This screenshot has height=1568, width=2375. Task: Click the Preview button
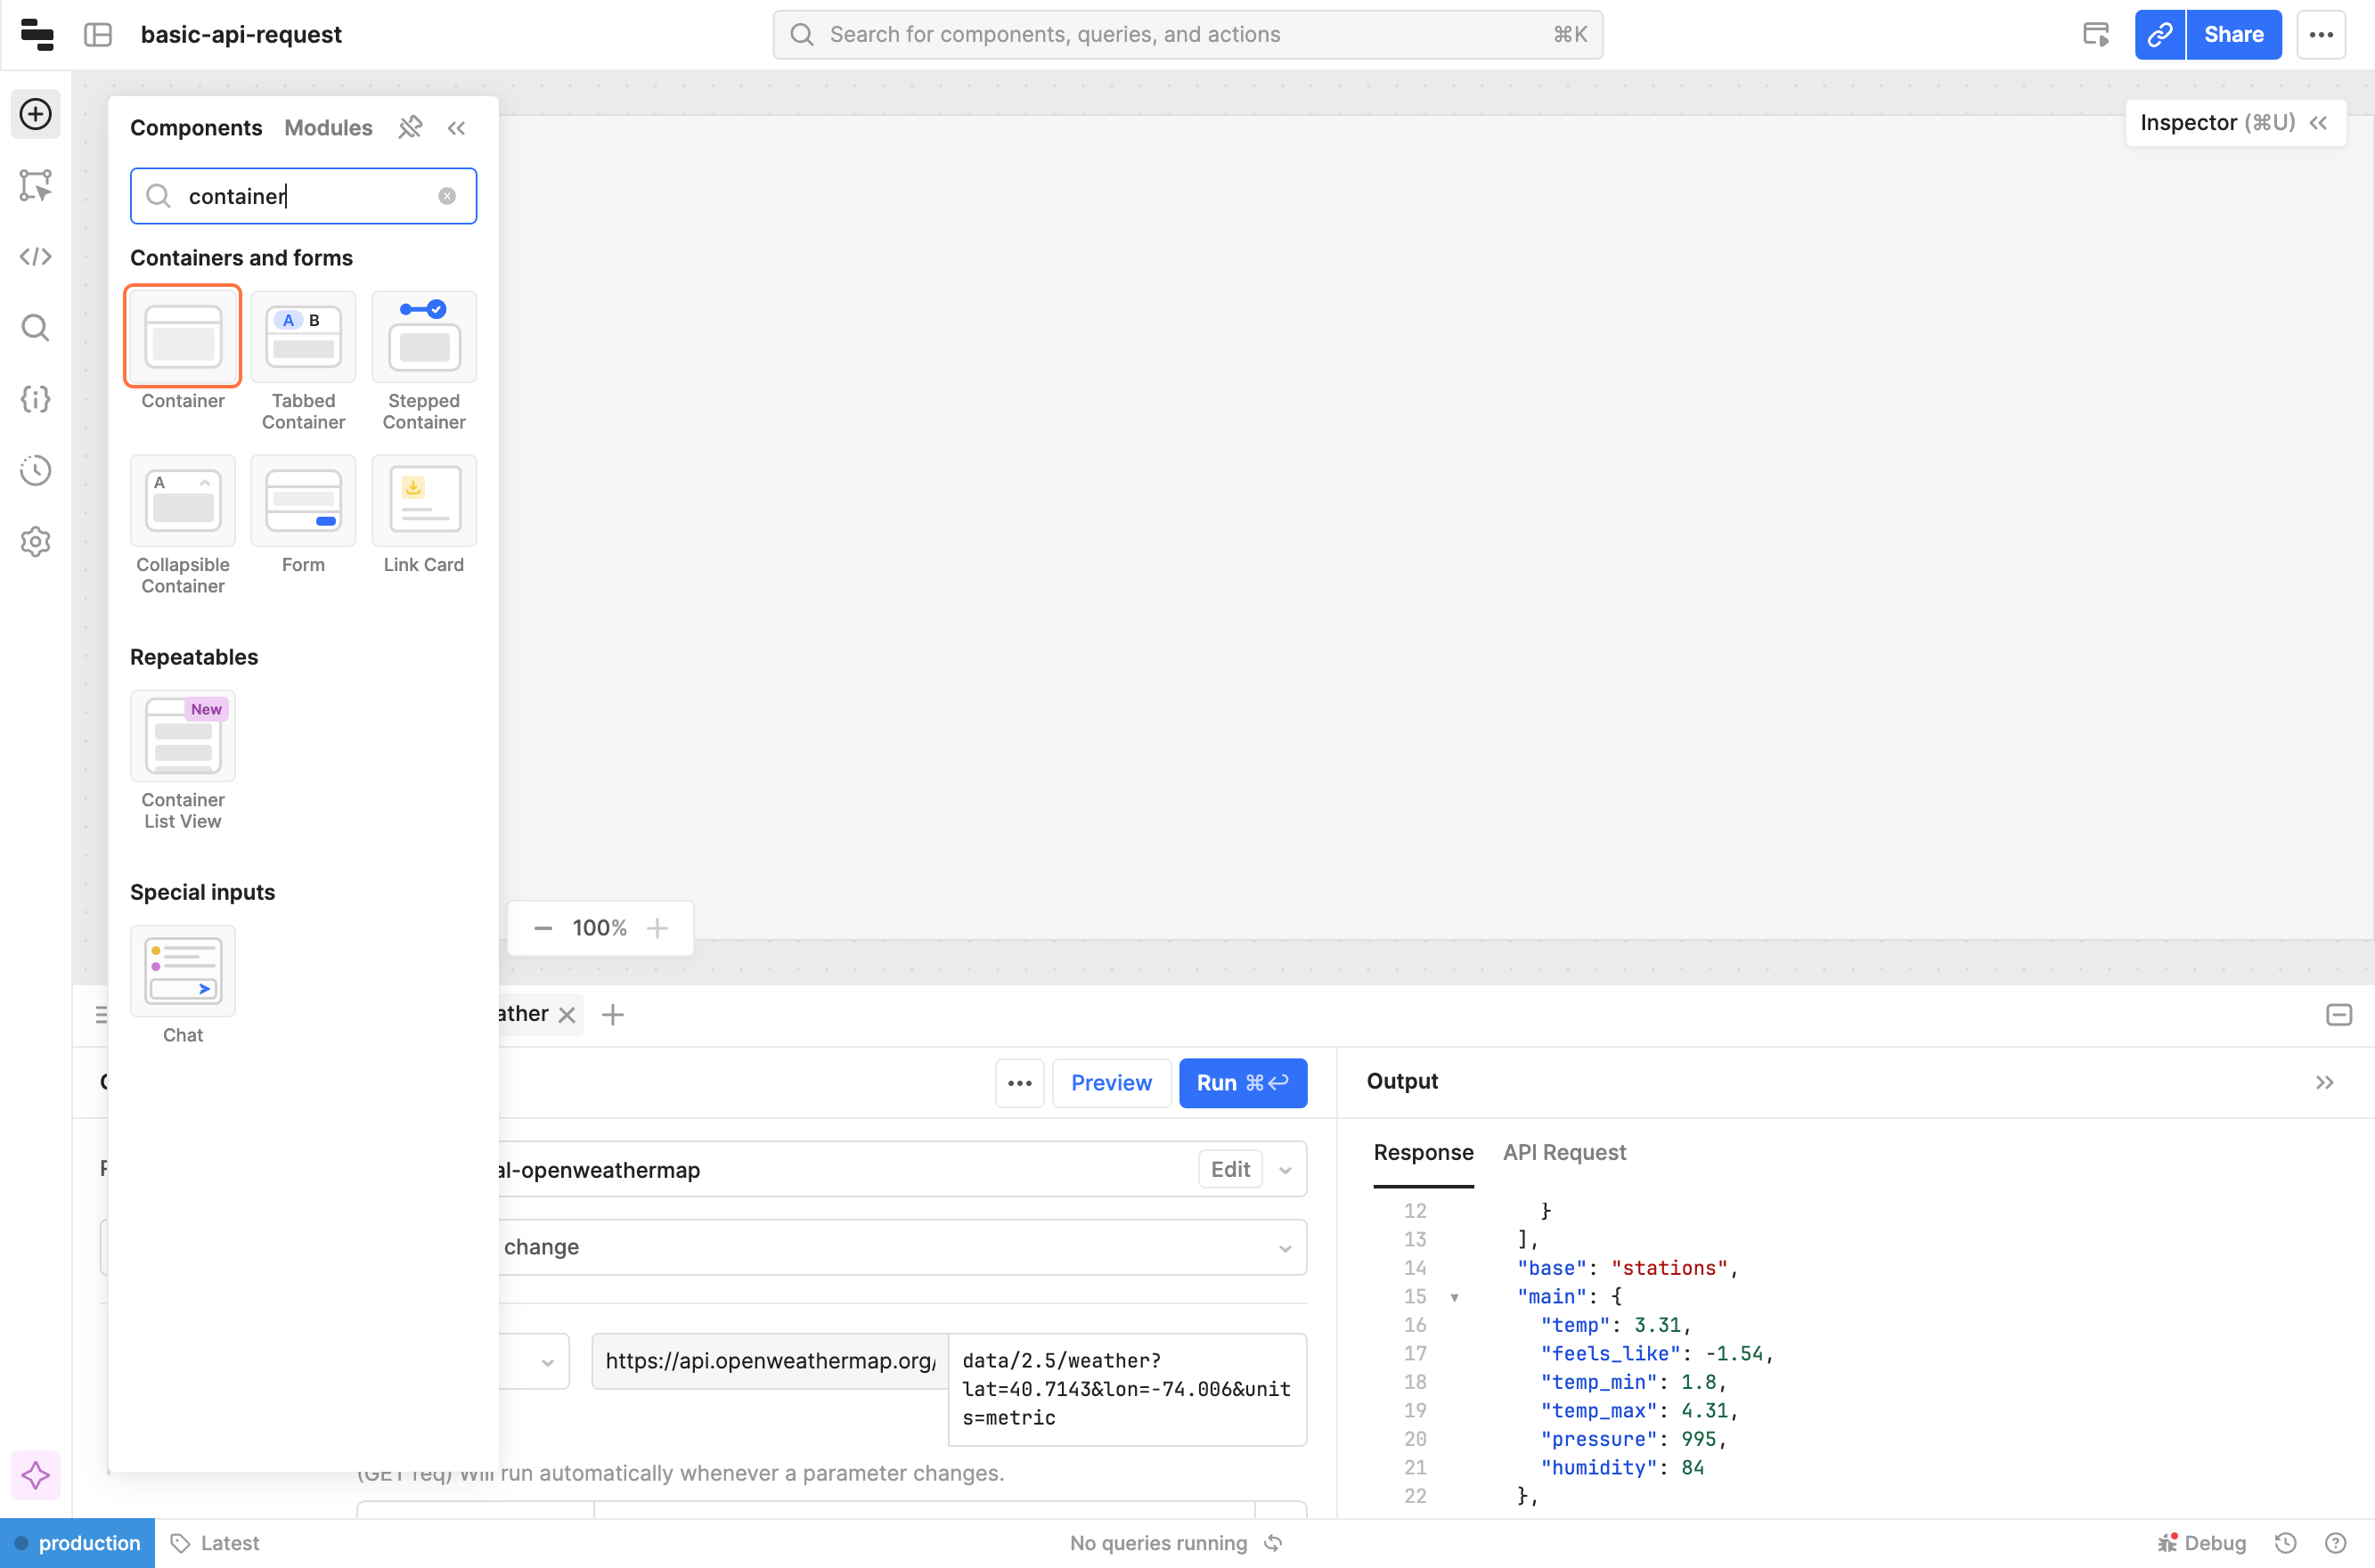[1111, 1083]
